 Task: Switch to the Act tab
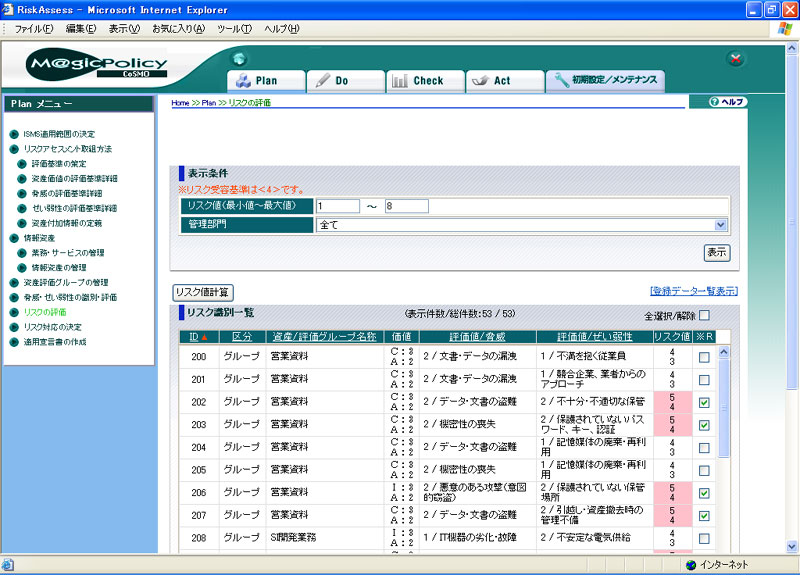click(505, 81)
